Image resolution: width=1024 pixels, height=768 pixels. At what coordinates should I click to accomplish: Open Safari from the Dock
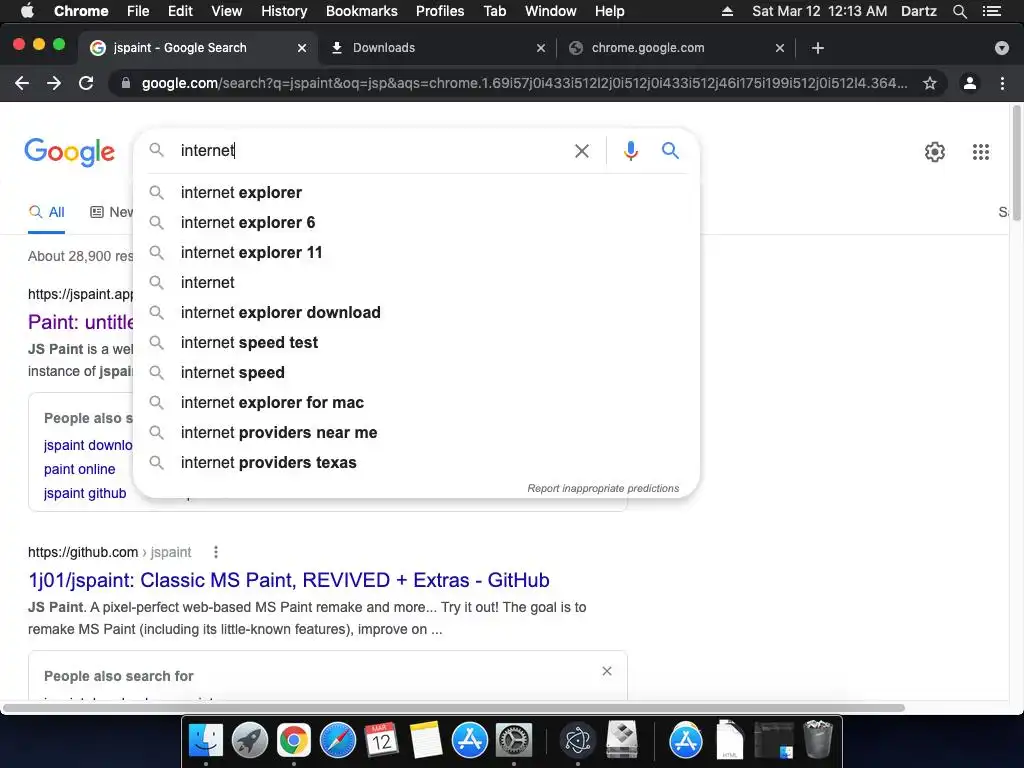[338, 741]
